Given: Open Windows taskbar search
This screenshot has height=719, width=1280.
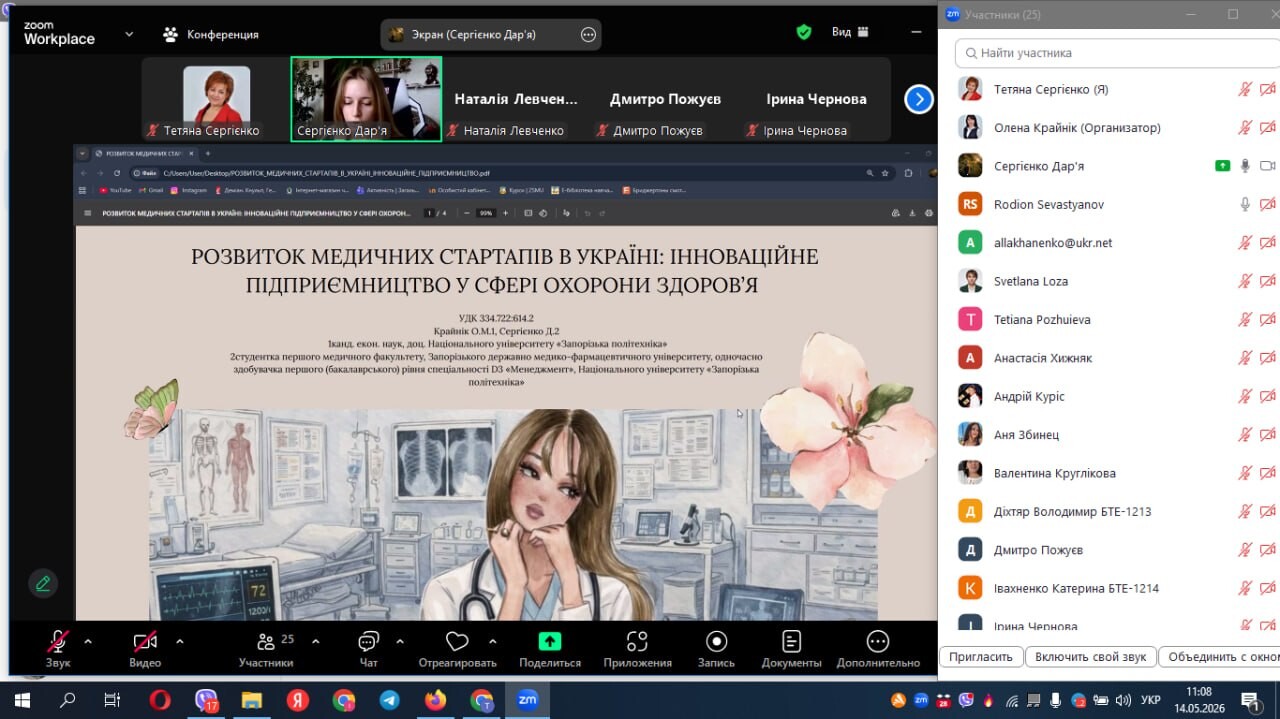Looking at the screenshot, I should pos(67,700).
